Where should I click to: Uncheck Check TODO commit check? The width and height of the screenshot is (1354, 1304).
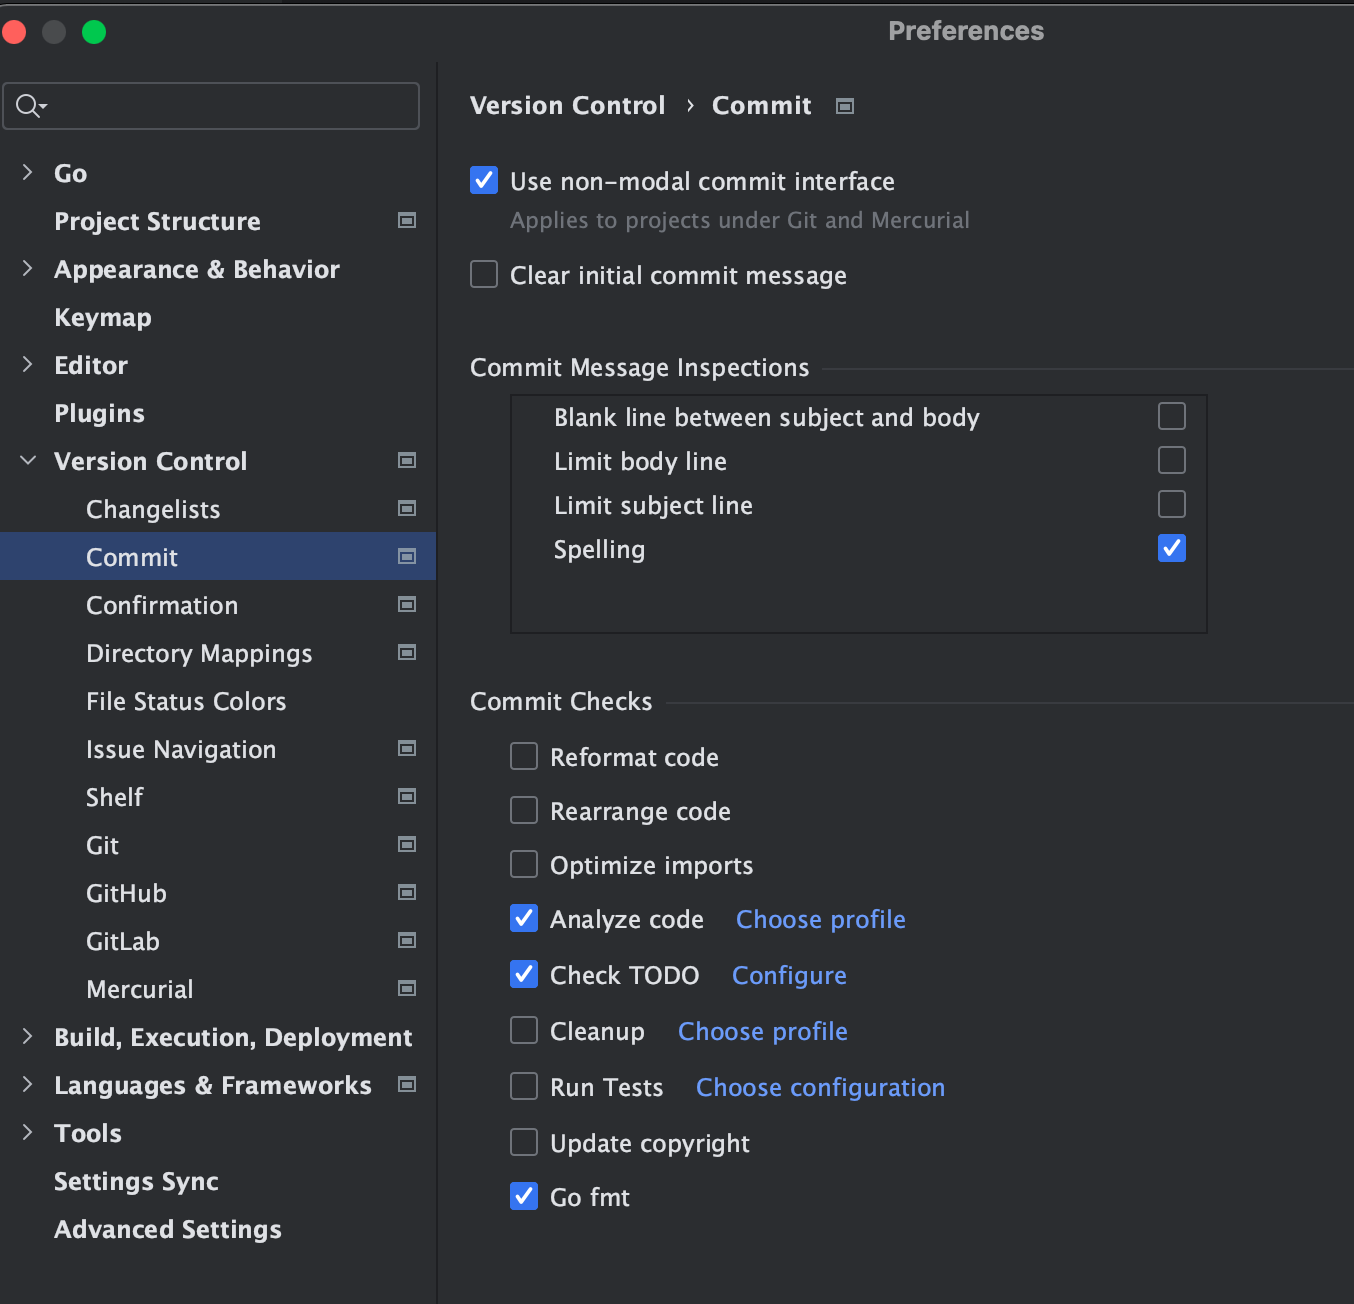pyautogui.click(x=524, y=974)
